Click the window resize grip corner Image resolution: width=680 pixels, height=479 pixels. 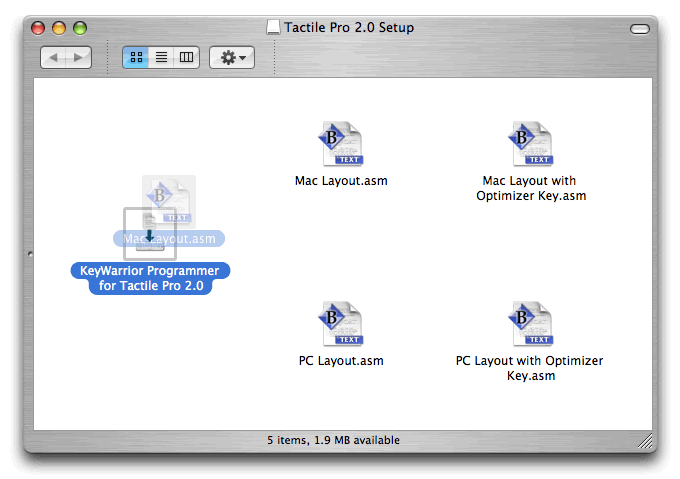pos(645,441)
